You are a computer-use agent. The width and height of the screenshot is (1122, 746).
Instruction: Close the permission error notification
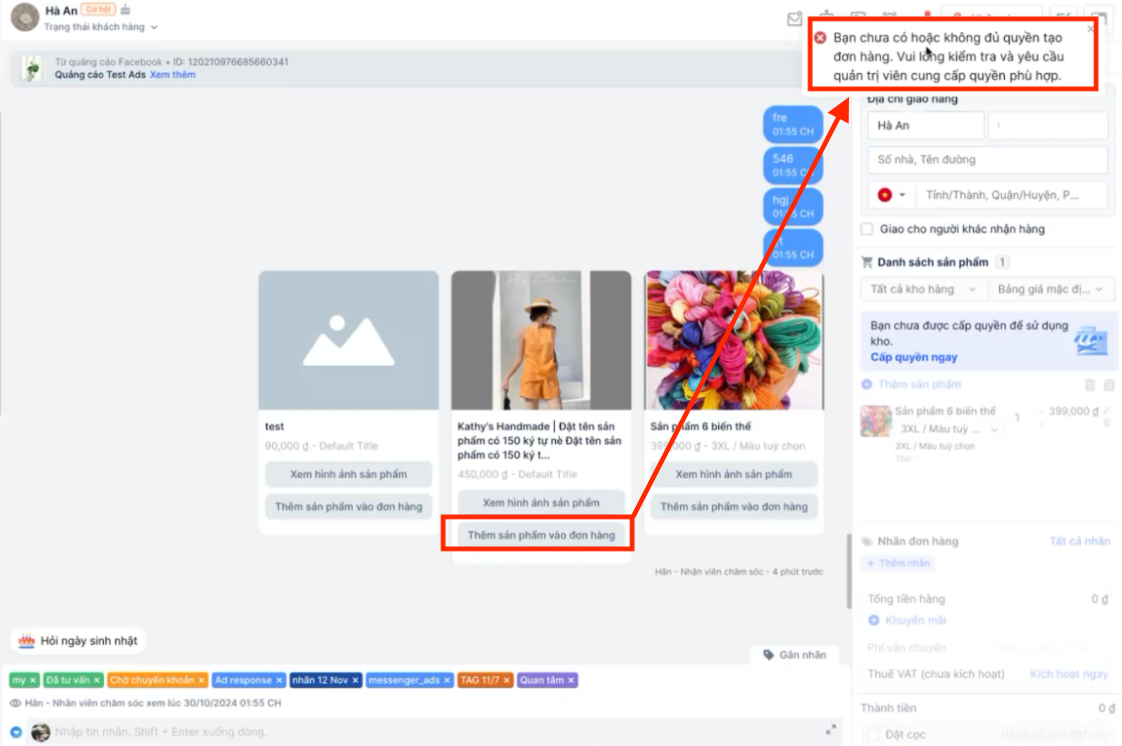click(1091, 29)
